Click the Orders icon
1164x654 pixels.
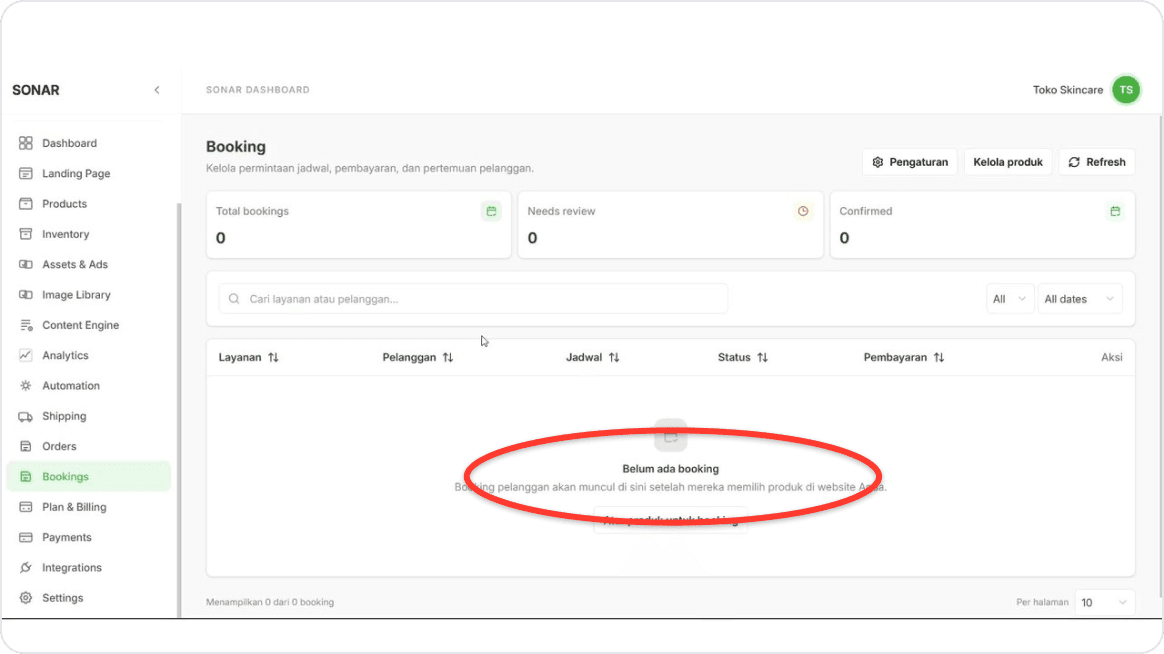(x=25, y=446)
